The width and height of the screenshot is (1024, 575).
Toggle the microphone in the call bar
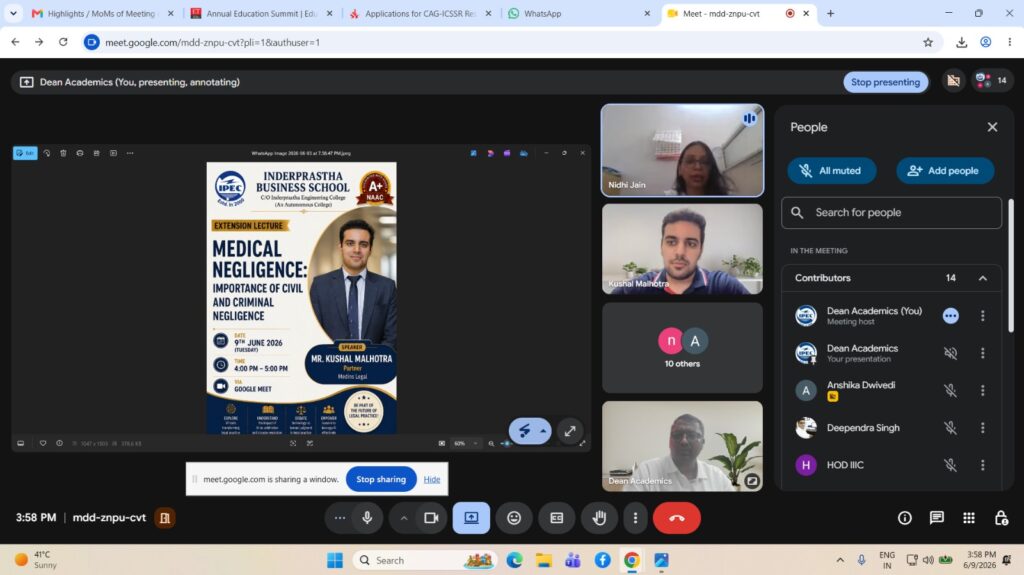(x=367, y=518)
